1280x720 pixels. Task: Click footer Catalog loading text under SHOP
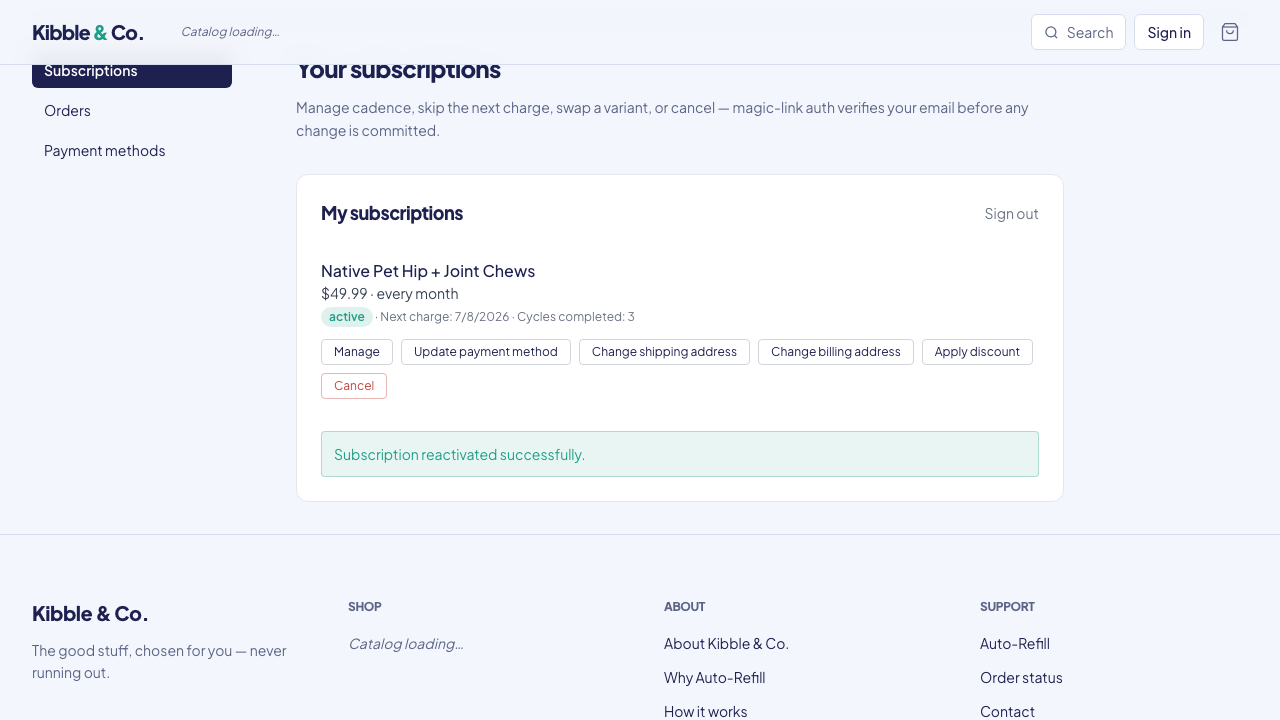pyautogui.click(x=405, y=644)
